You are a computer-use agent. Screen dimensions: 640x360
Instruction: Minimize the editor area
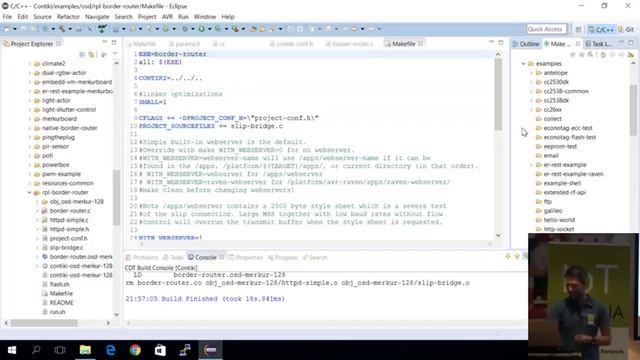[491, 42]
